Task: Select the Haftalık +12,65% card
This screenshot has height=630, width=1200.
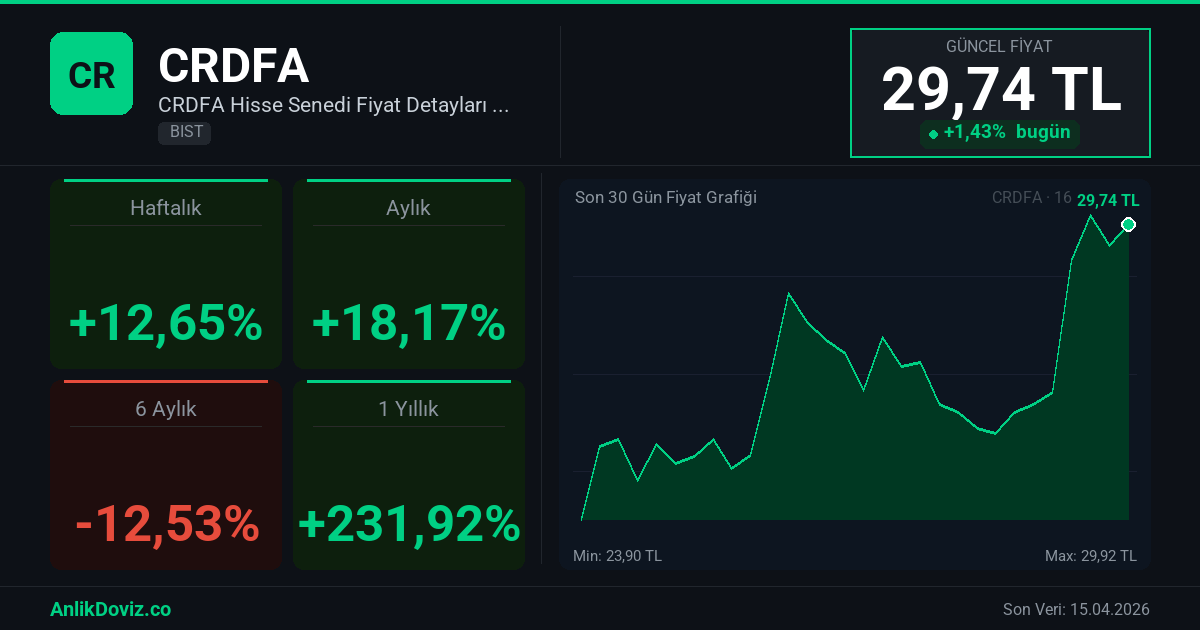Action: coord(166,274)
